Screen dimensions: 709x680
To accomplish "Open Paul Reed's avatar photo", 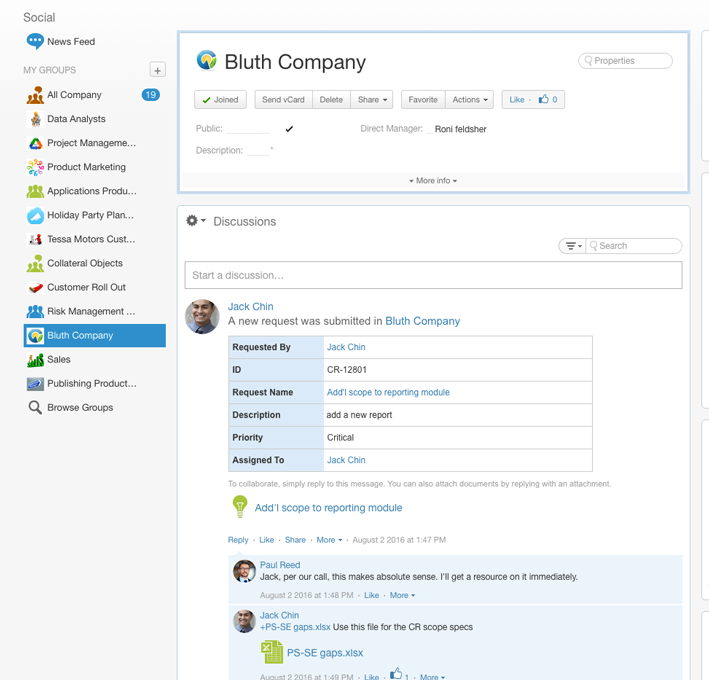I will pos(244,571).
